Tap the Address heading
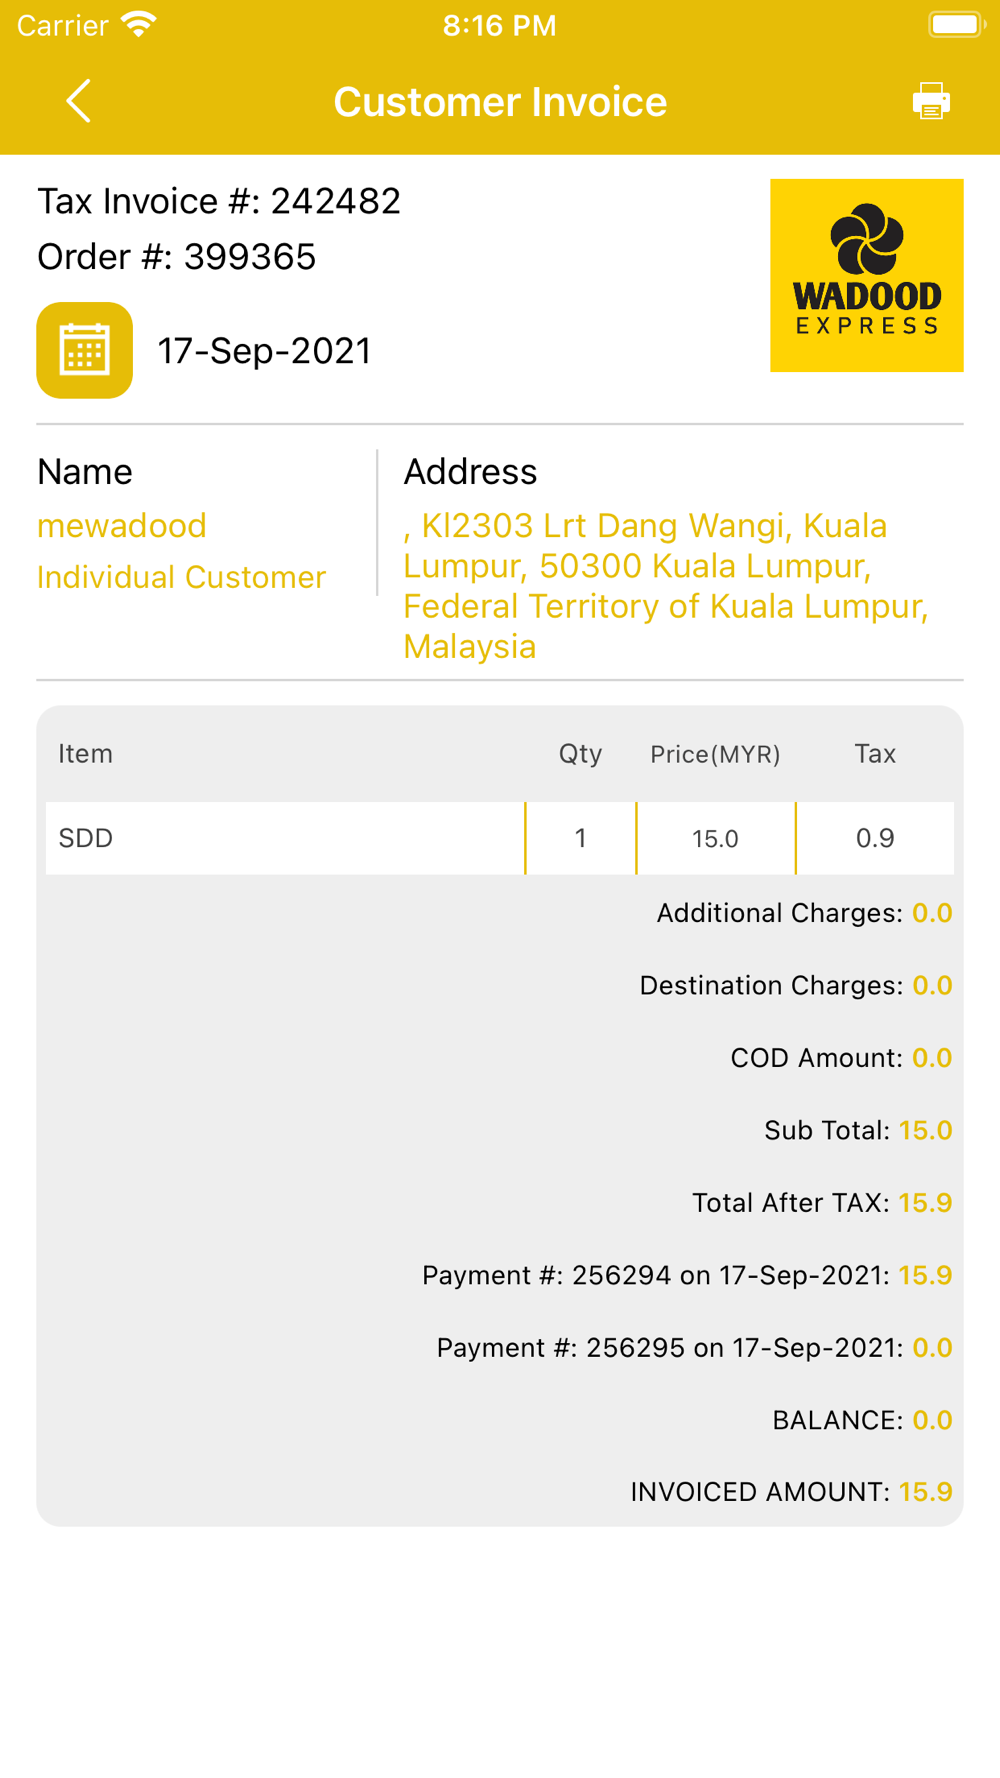This screenshot has width=1000, height=1778. [x=470, y=472]
